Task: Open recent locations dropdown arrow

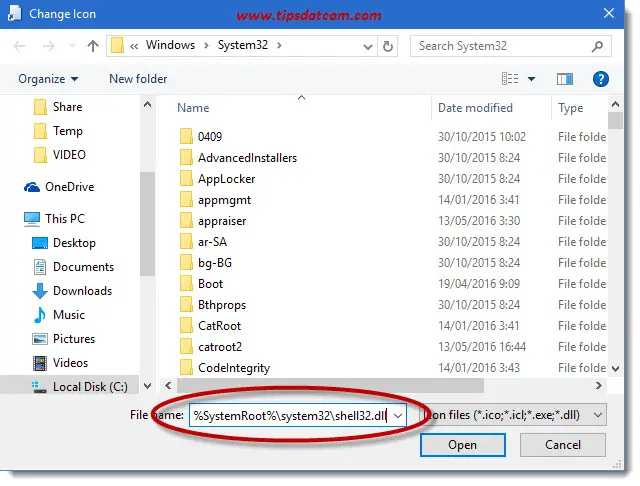Action: [x=72, y=46]
